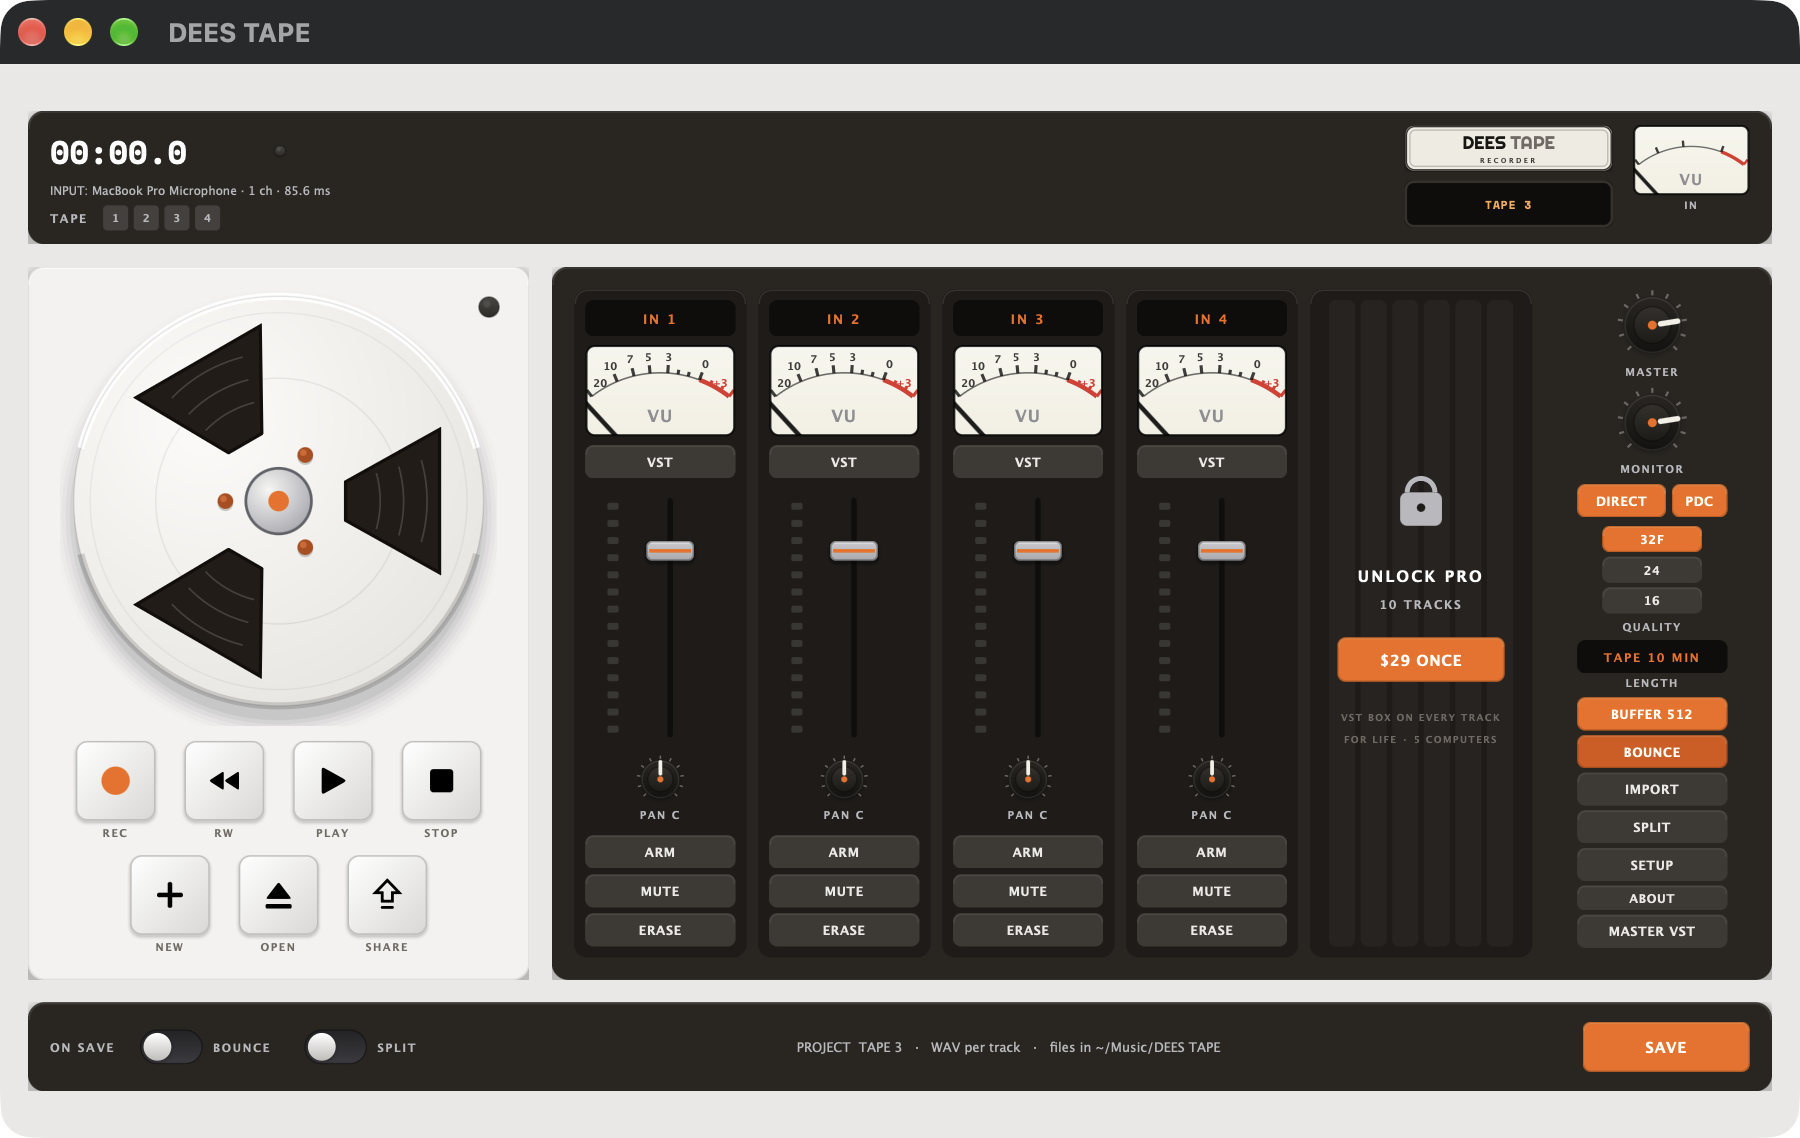Image resolution: width=1800 pixels, height=1138 pixels.
Task: Open the VST slot on track IN 3
Action: tap(1028, 462)
